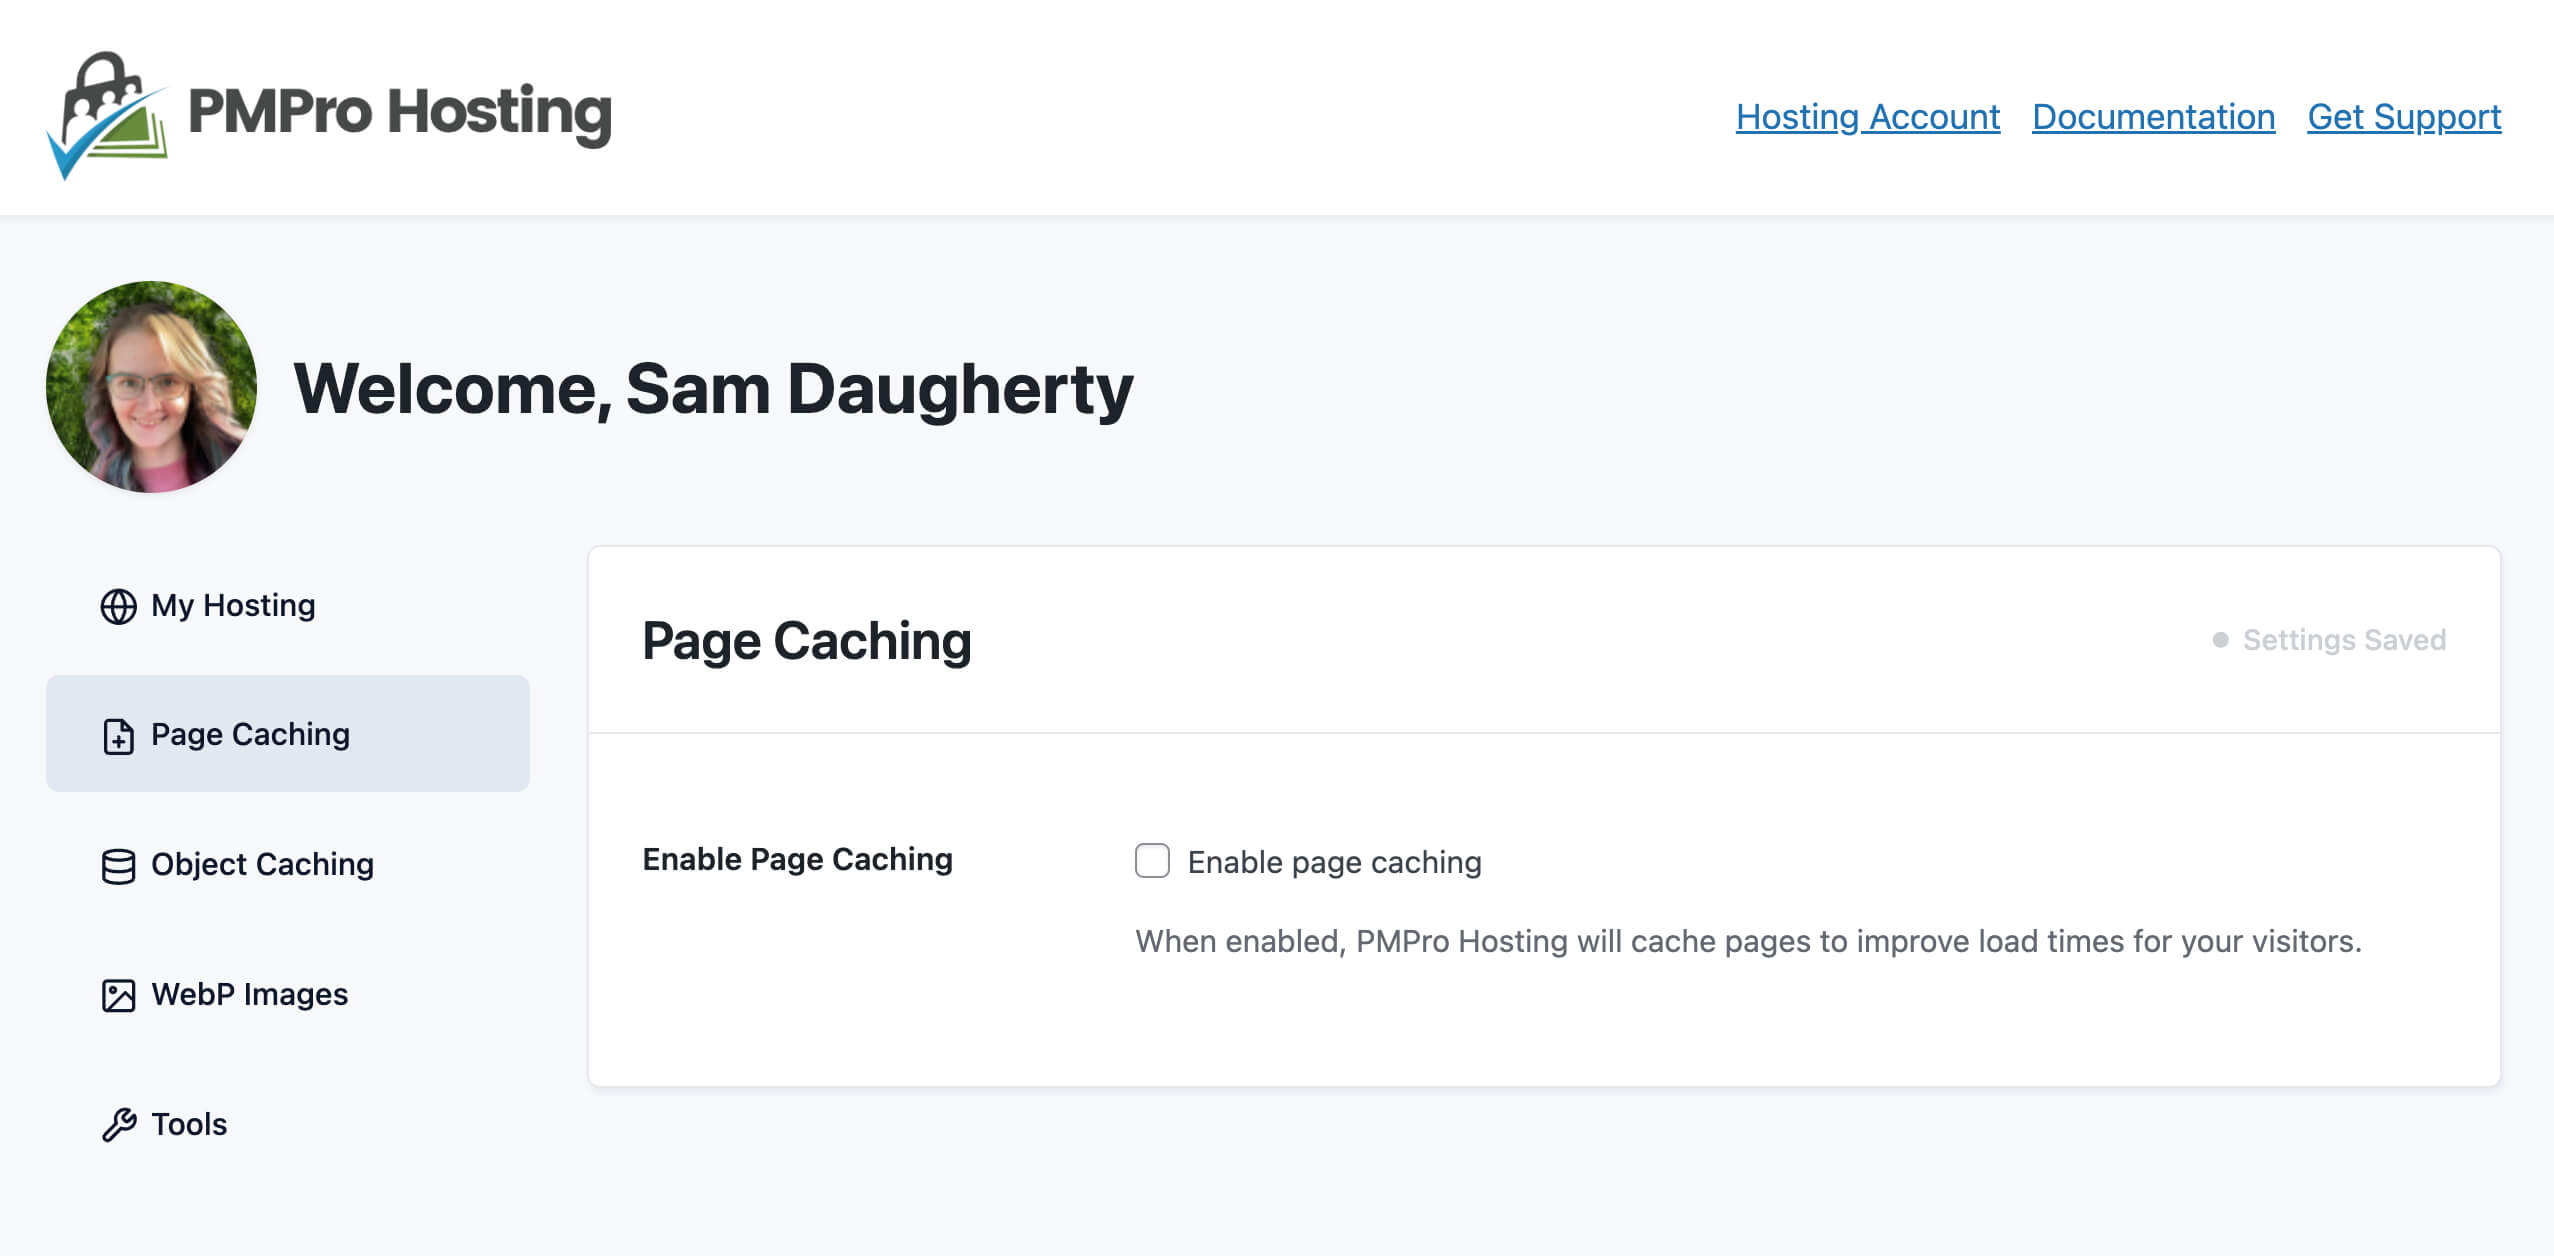The height and width of the screenshot is (1256, 2554).
Task: Click the picture icon beside WebP Images
Action: click(x=118, y=996)
